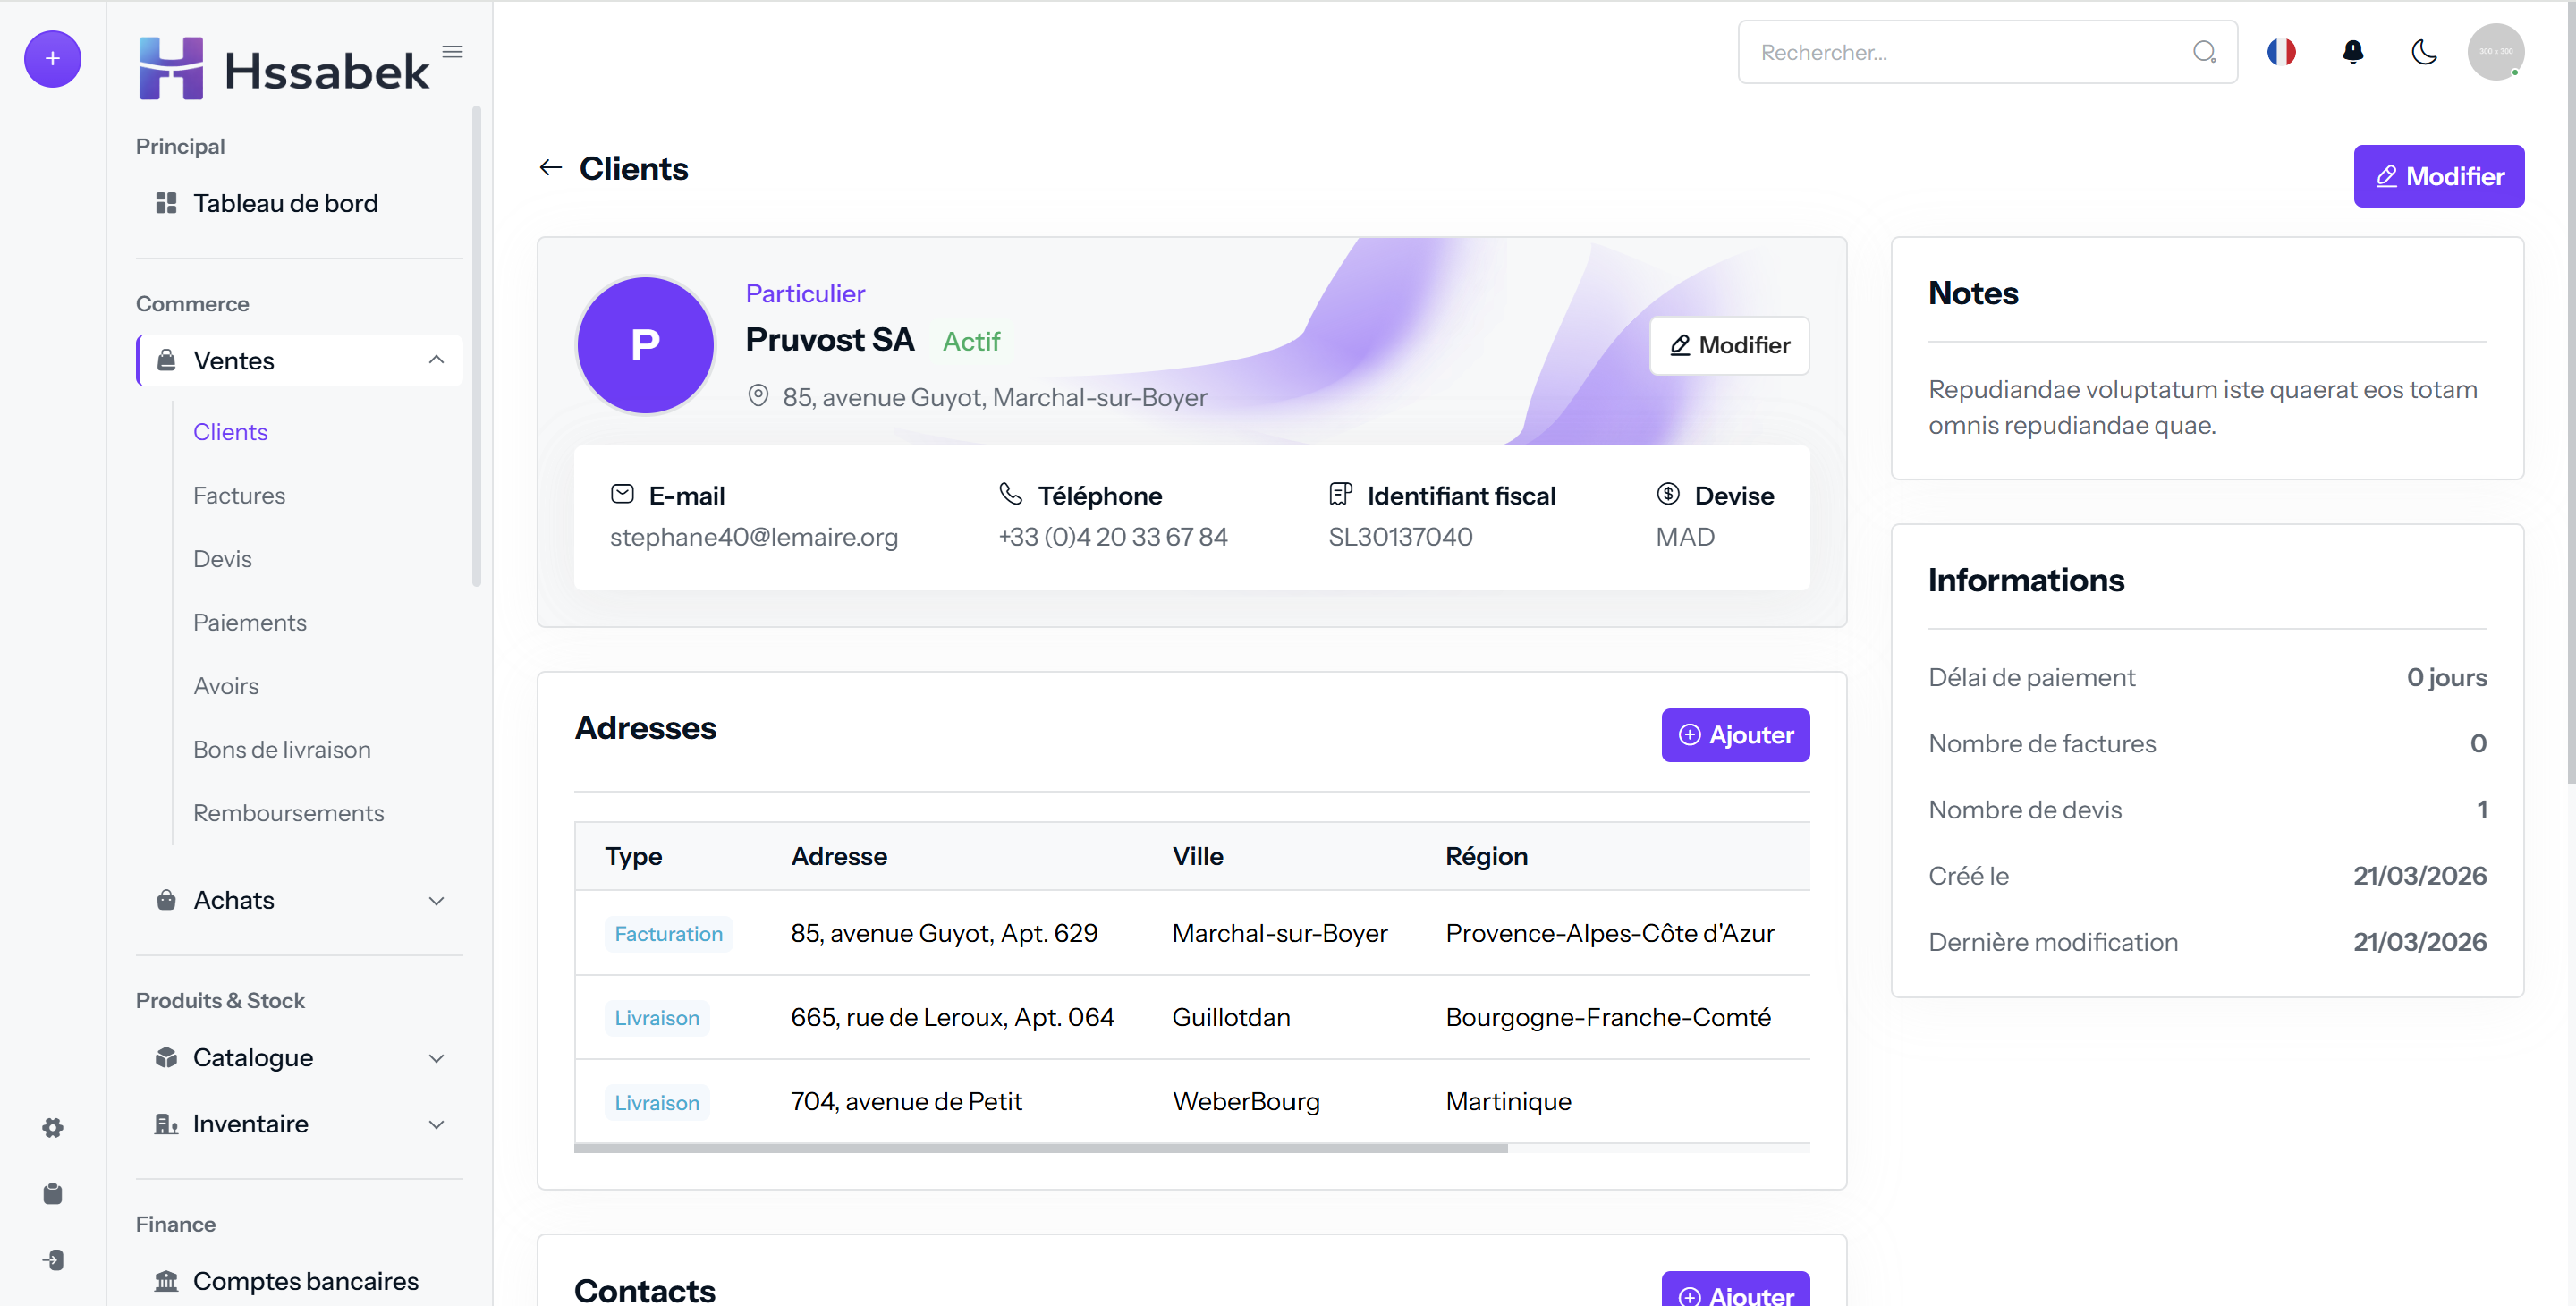This screenshot has width=2576, height=1306.
Task: Click the Catalogue box icon
Action: tap(166, 1057)
